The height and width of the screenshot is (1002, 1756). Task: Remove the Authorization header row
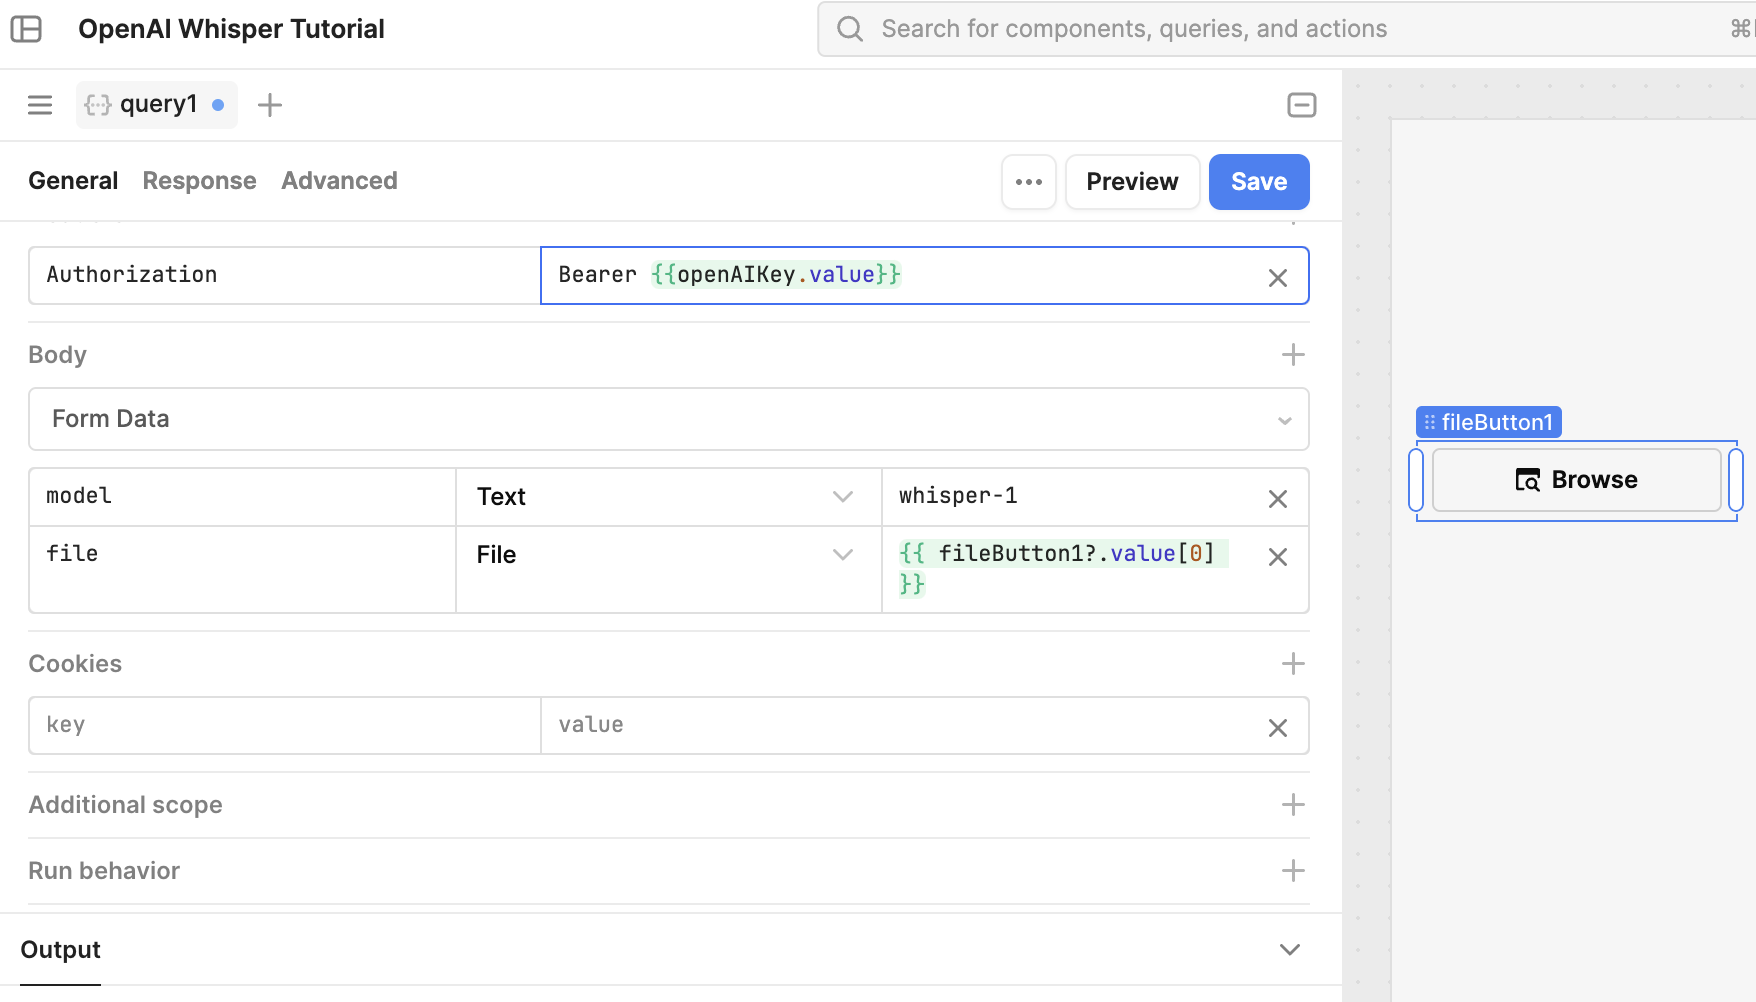pyautogui.click(x=1277, y=278)
